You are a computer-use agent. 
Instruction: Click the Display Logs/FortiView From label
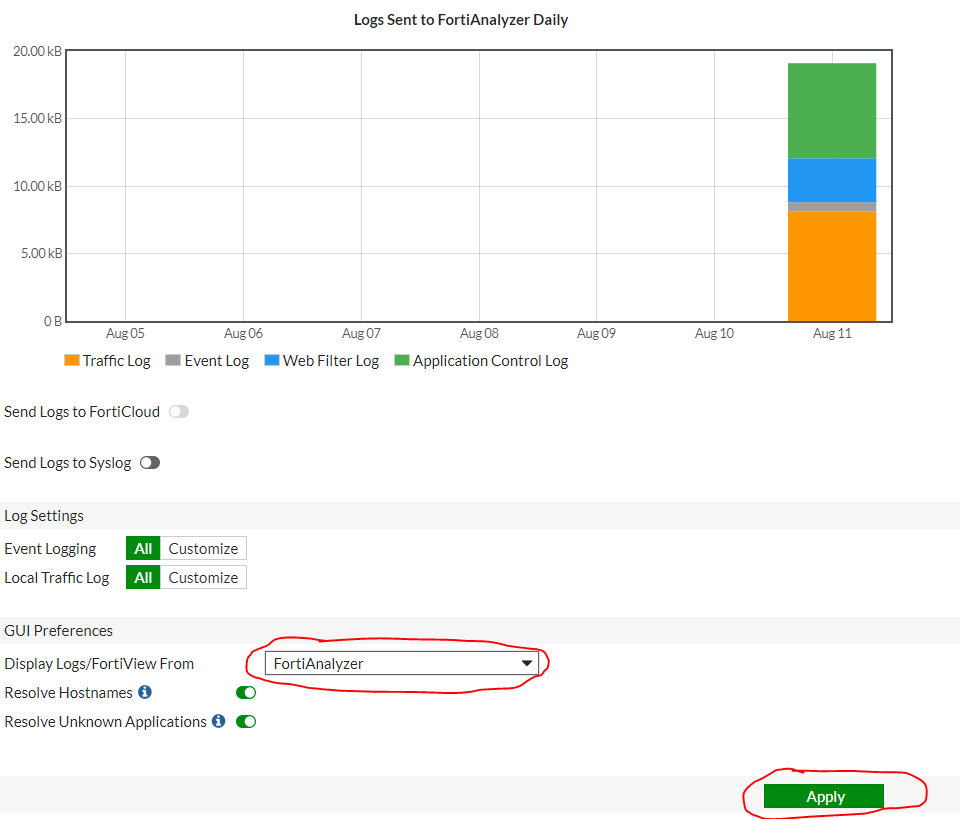[99, 664]
